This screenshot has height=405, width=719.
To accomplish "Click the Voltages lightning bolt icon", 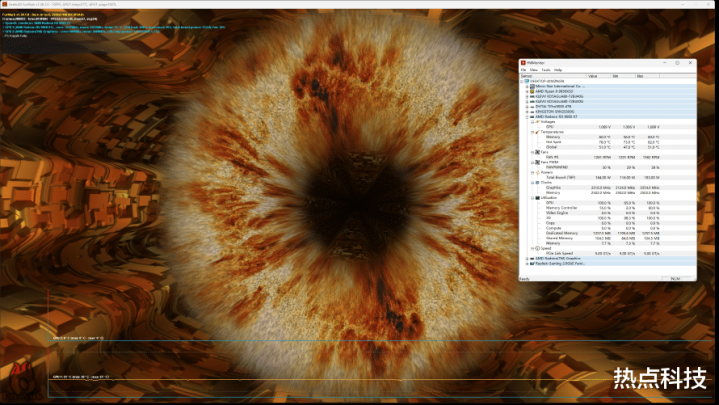I will (537, 122).
